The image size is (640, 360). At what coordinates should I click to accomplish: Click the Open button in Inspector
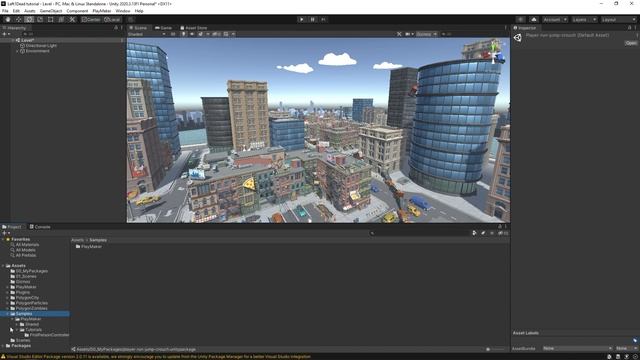click(x=631, y=43)
